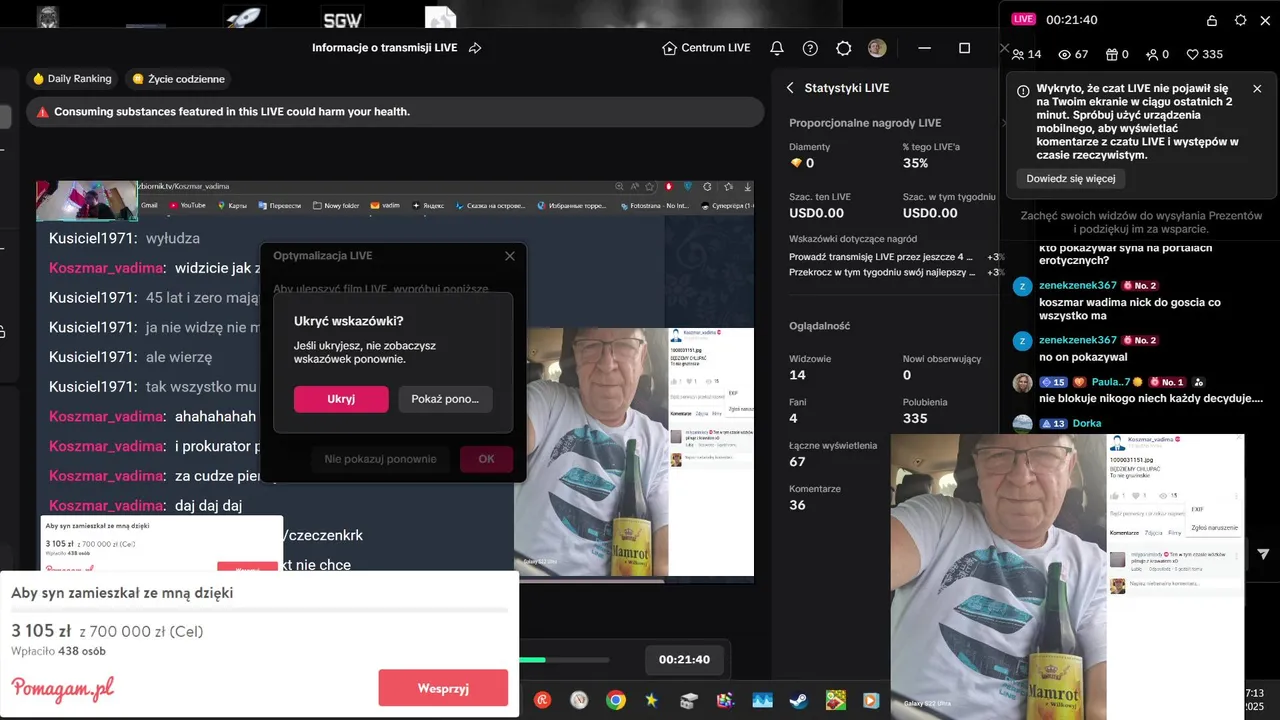Open Карты bookmark in streamed browser
This screenshot has height=720, width=1280.
click(232, 205)
